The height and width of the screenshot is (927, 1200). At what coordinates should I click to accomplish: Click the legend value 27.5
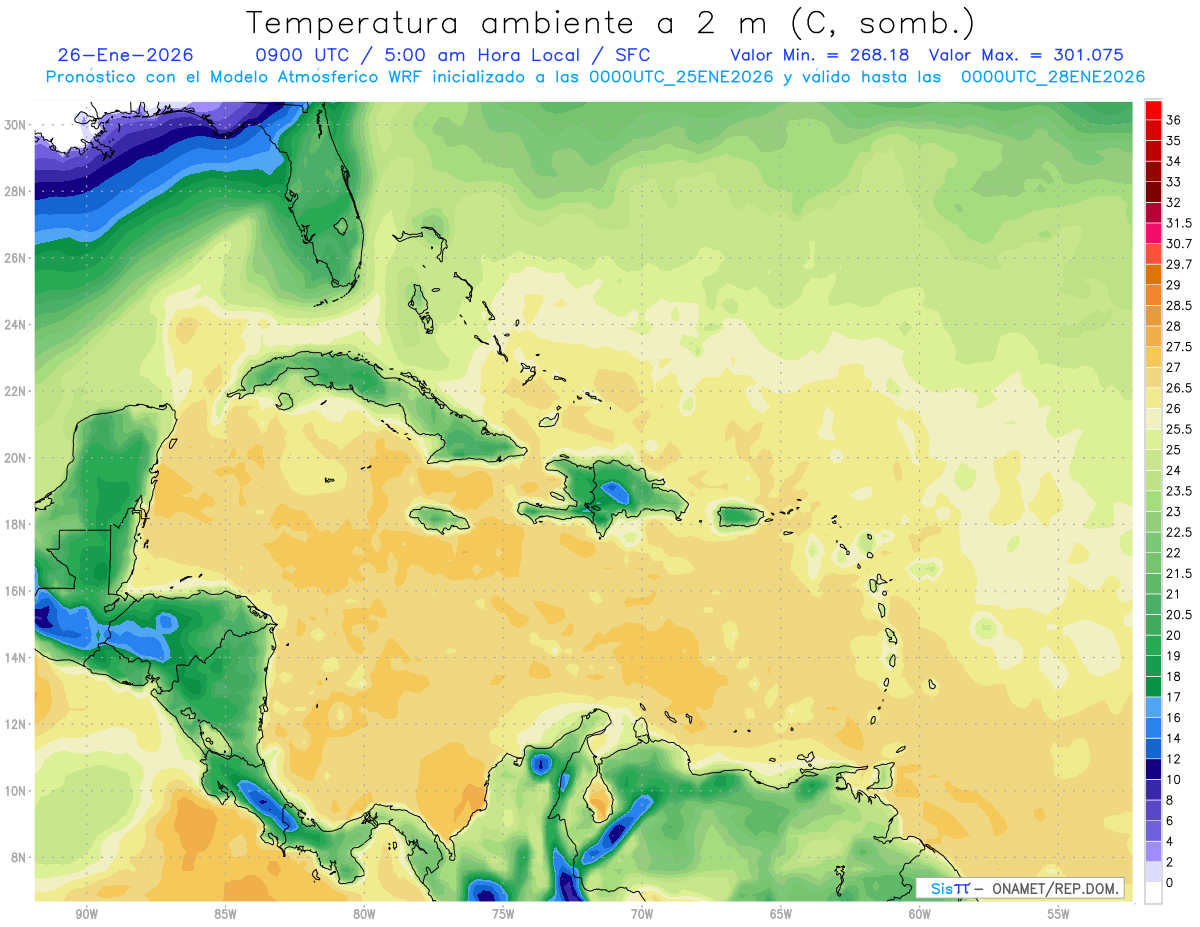pos(1179,347)
